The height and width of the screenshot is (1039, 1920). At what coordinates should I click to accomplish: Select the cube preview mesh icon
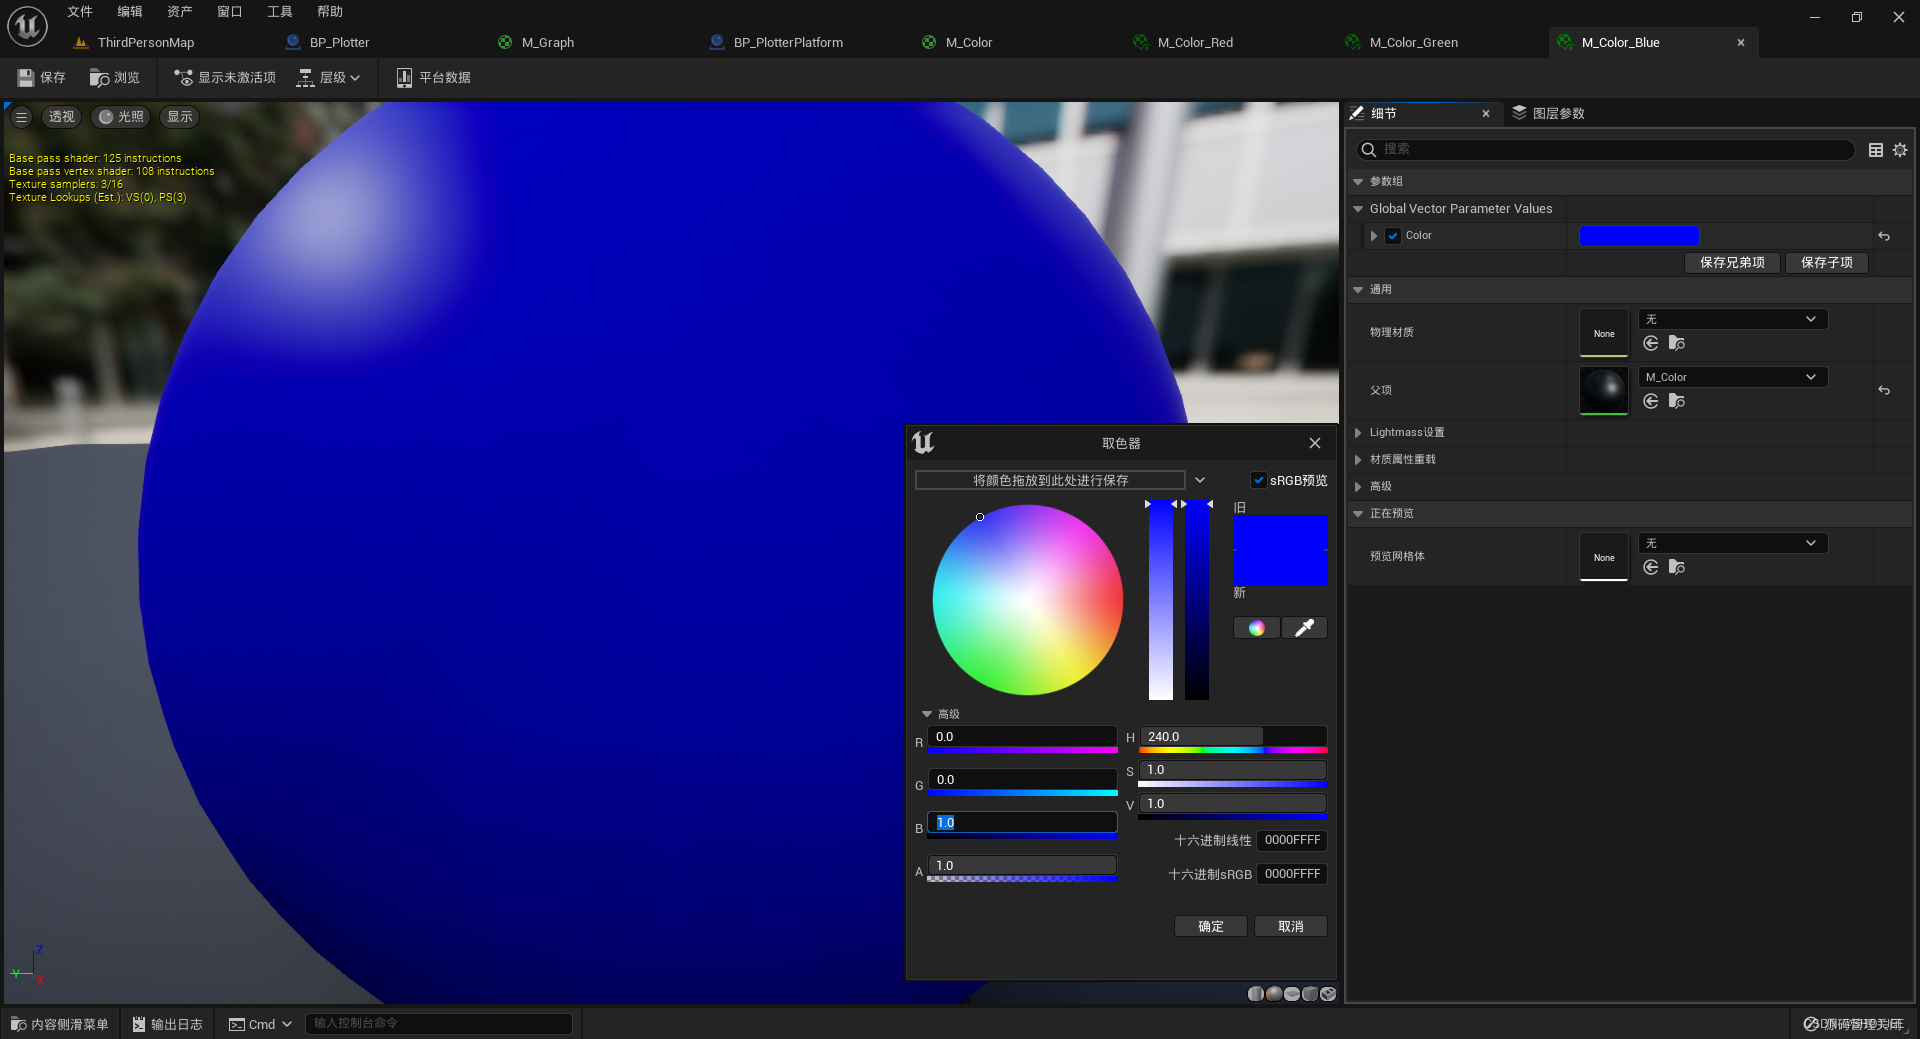click(x=1310, y=993)
